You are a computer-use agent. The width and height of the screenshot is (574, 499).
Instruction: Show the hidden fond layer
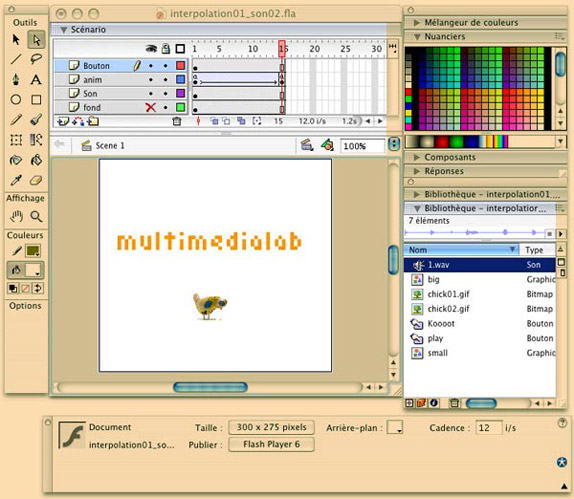tap(150, 107)
